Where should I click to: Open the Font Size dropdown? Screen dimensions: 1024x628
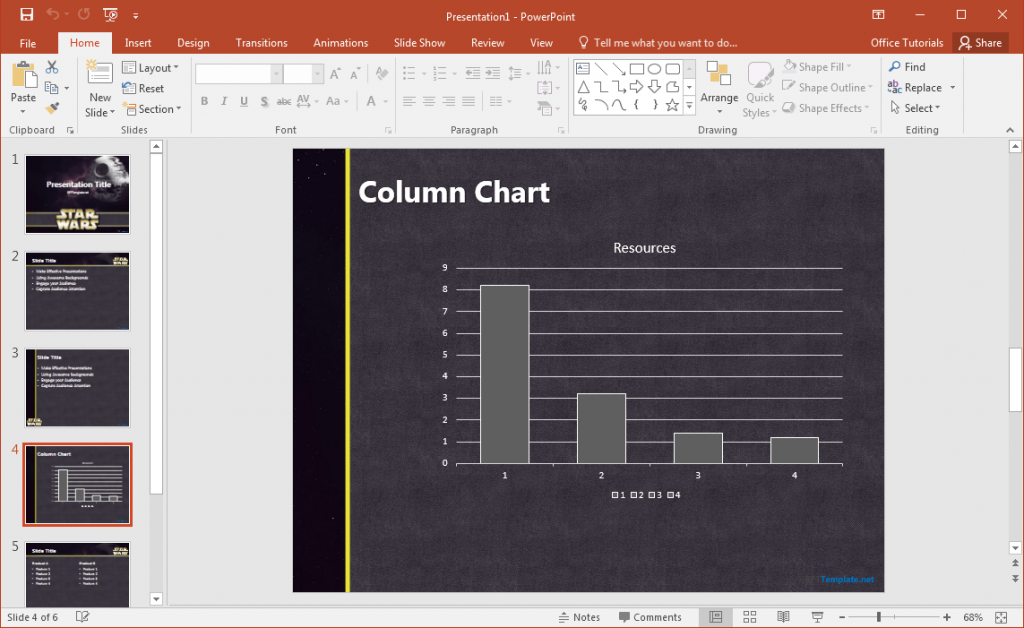pos(318,73)
